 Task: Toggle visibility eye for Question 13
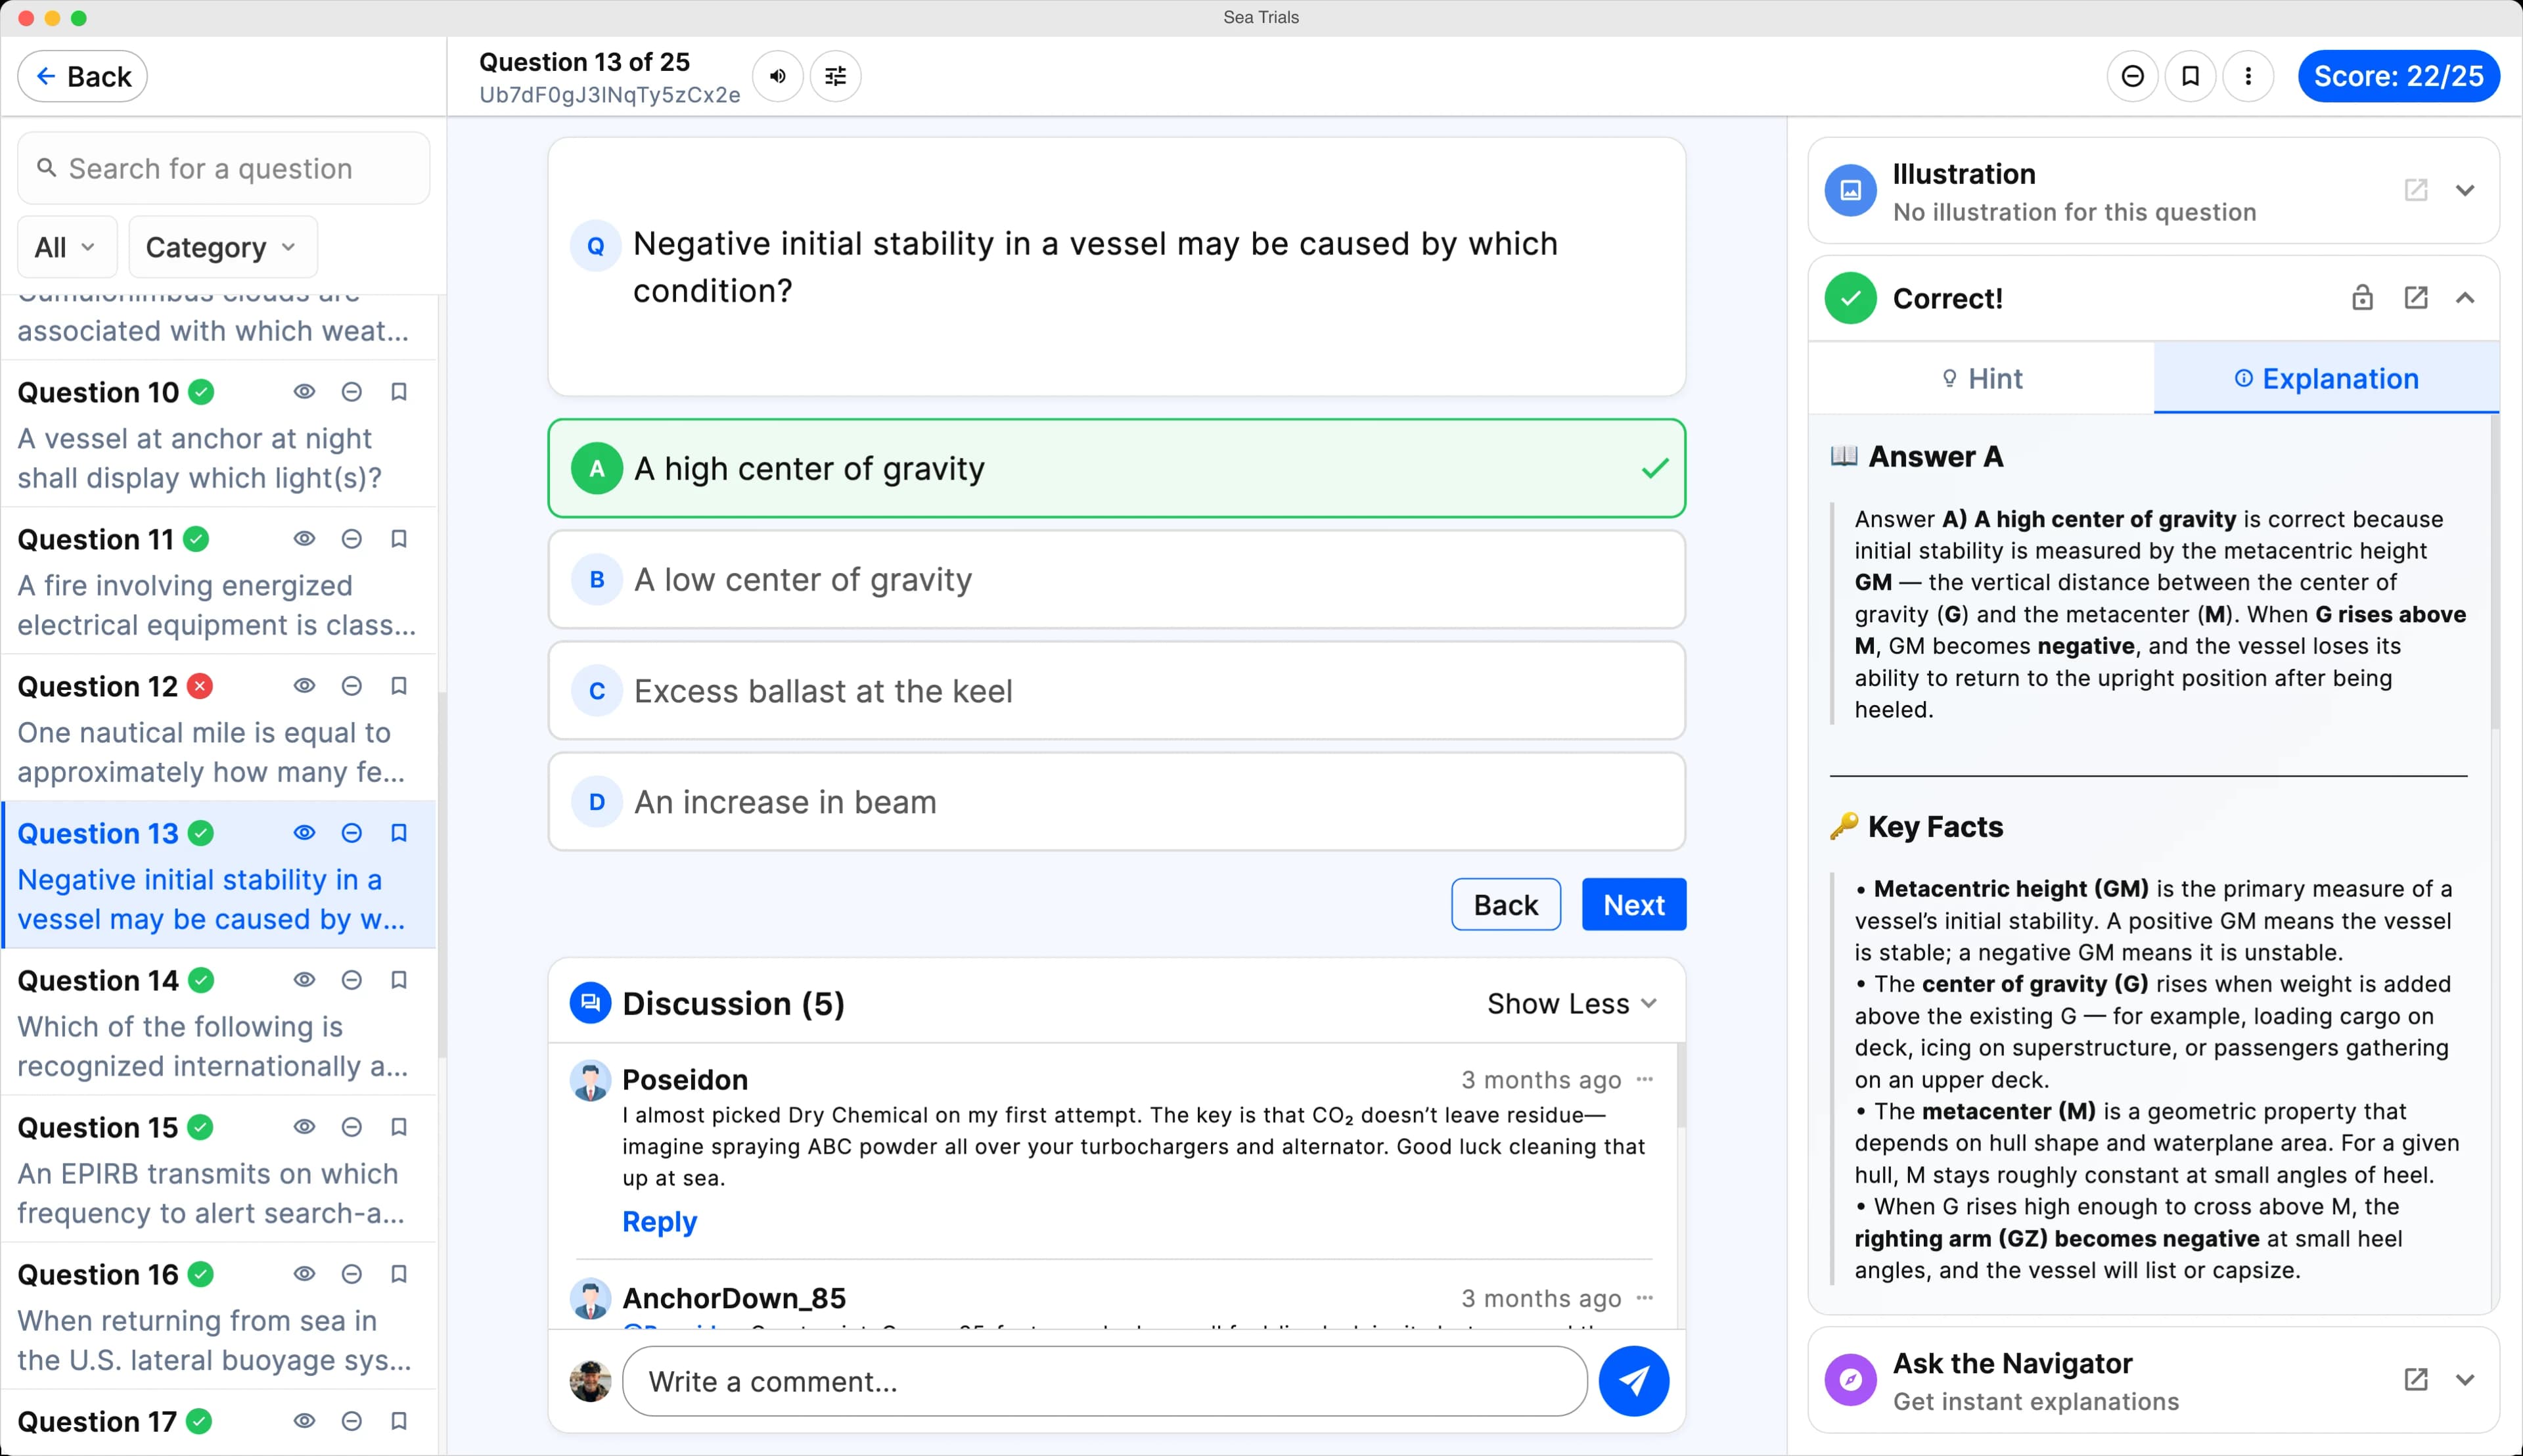[304, 833]
